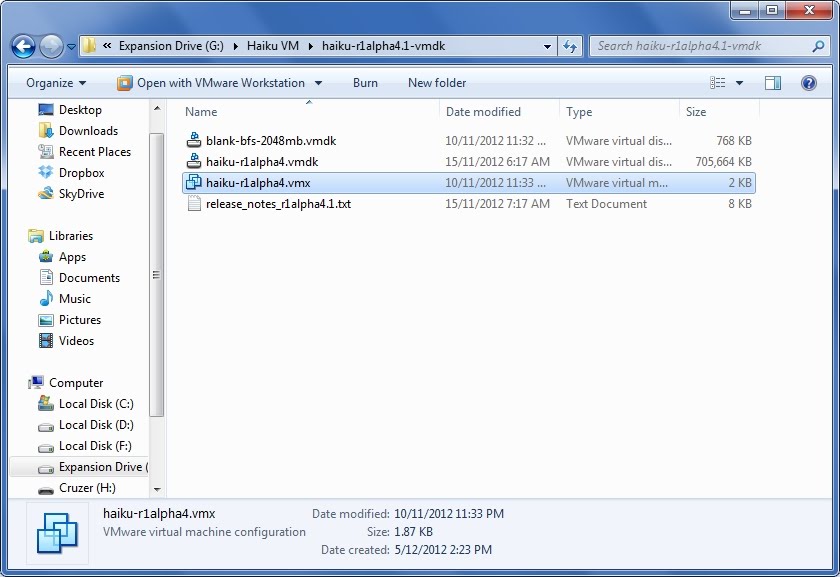Click the release_notes_r1alpha4.1.txt file
This screenshot has width=840, height=577.
click(x=278, y=204)
